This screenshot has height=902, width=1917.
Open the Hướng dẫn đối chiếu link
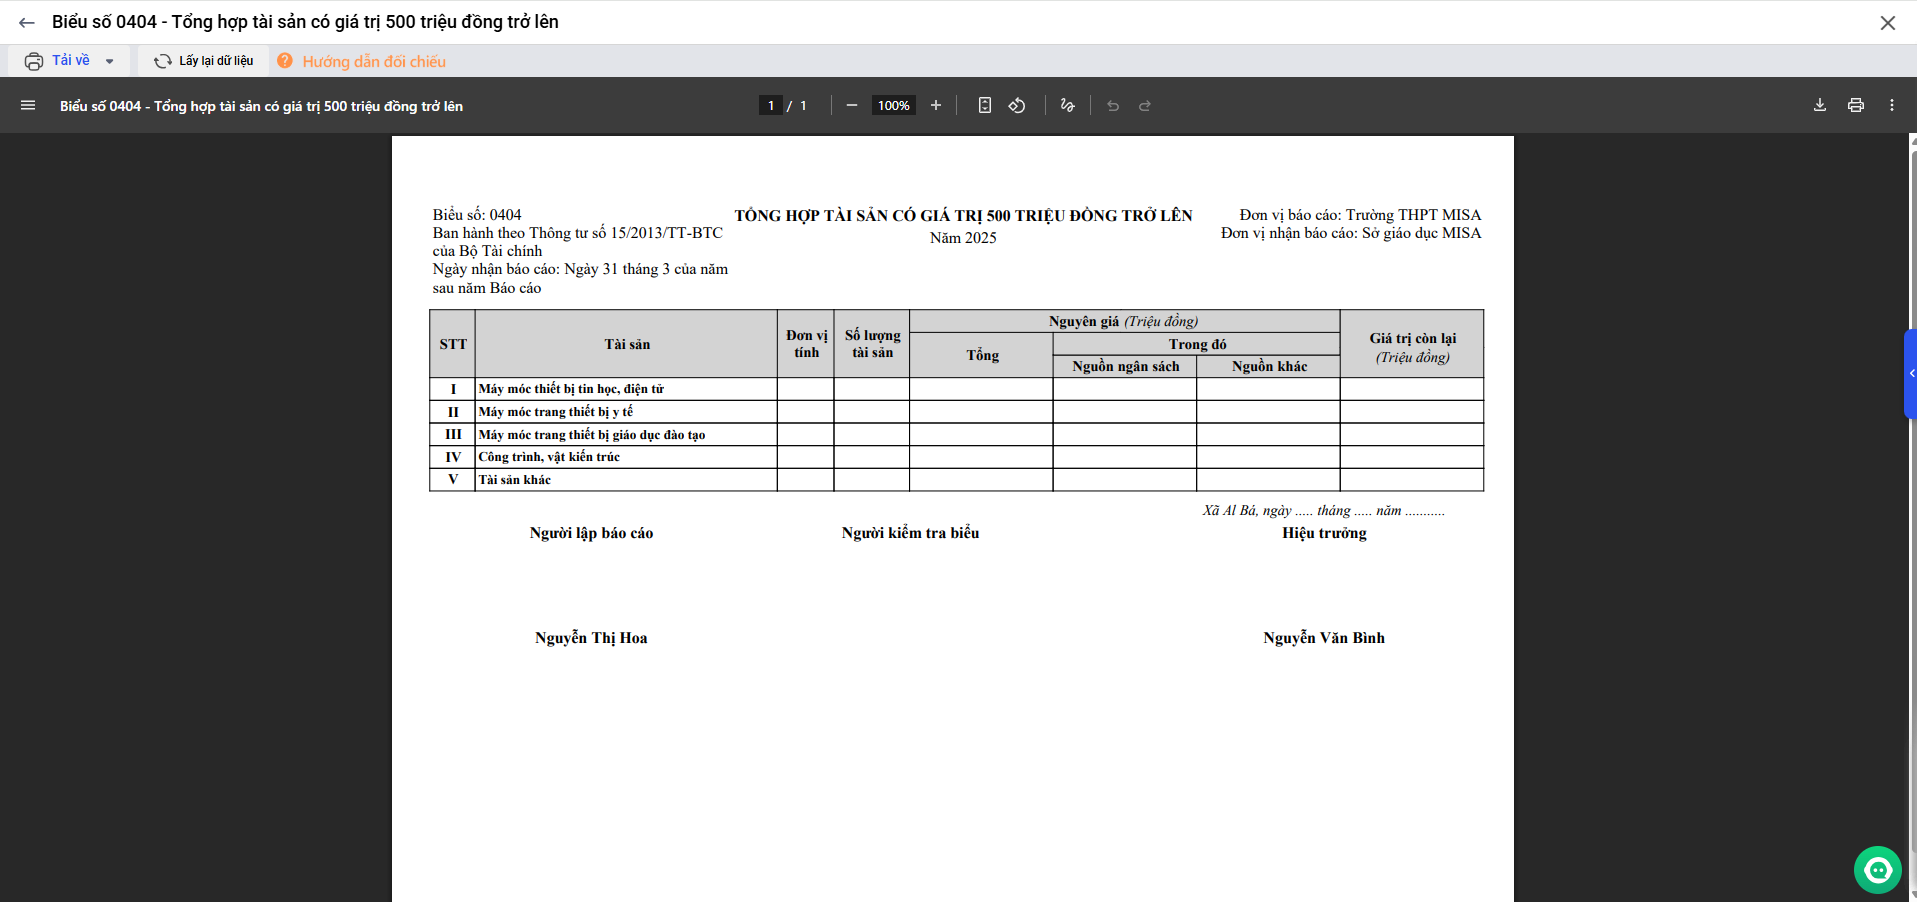click(373, 61)
